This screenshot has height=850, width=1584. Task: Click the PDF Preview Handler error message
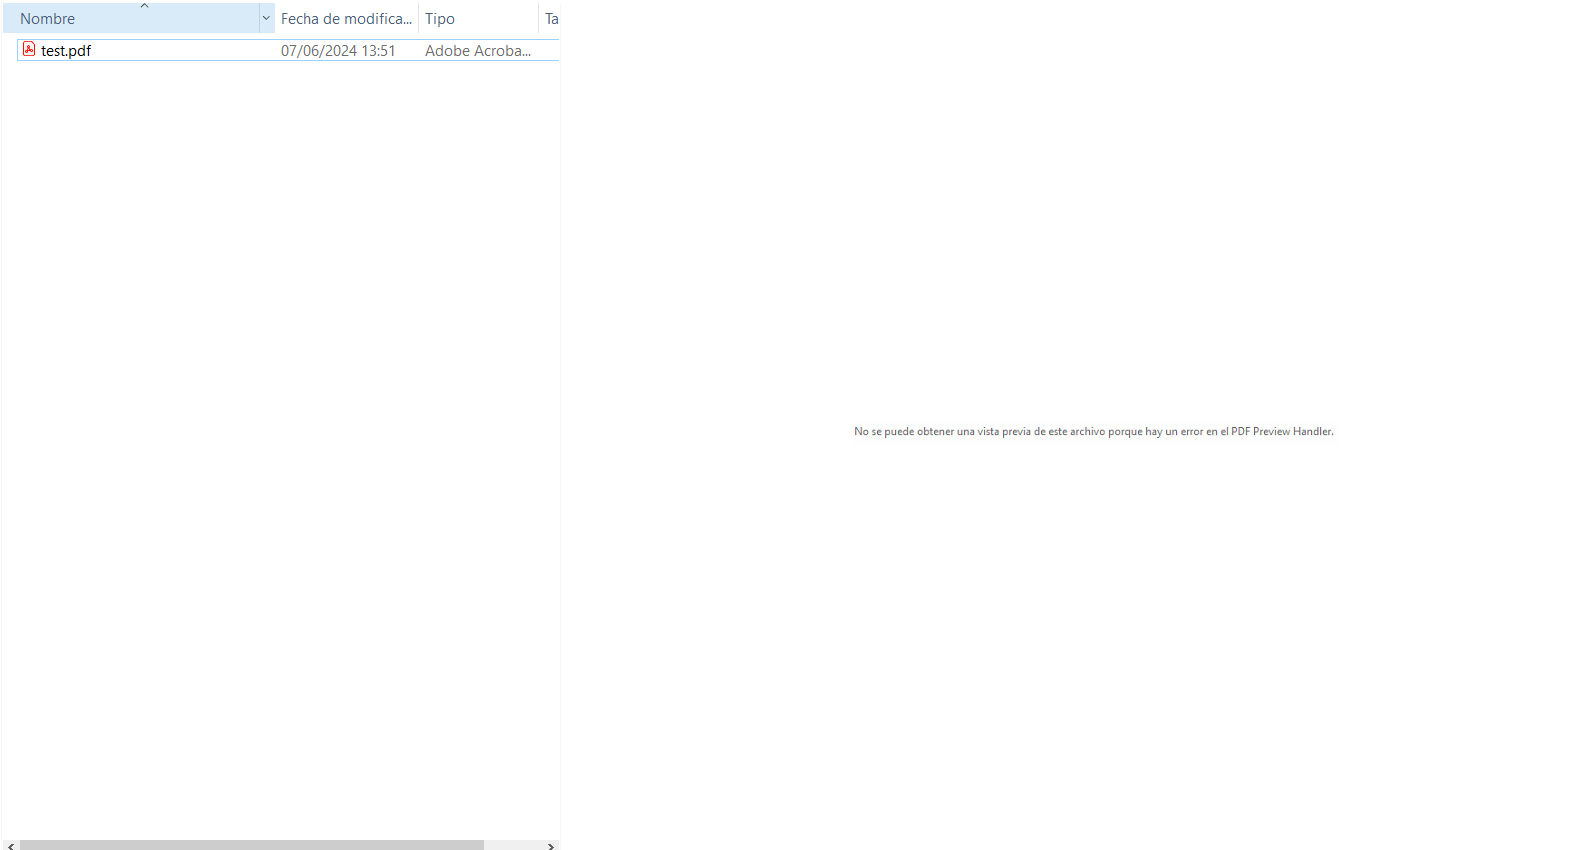[1094, 431]
